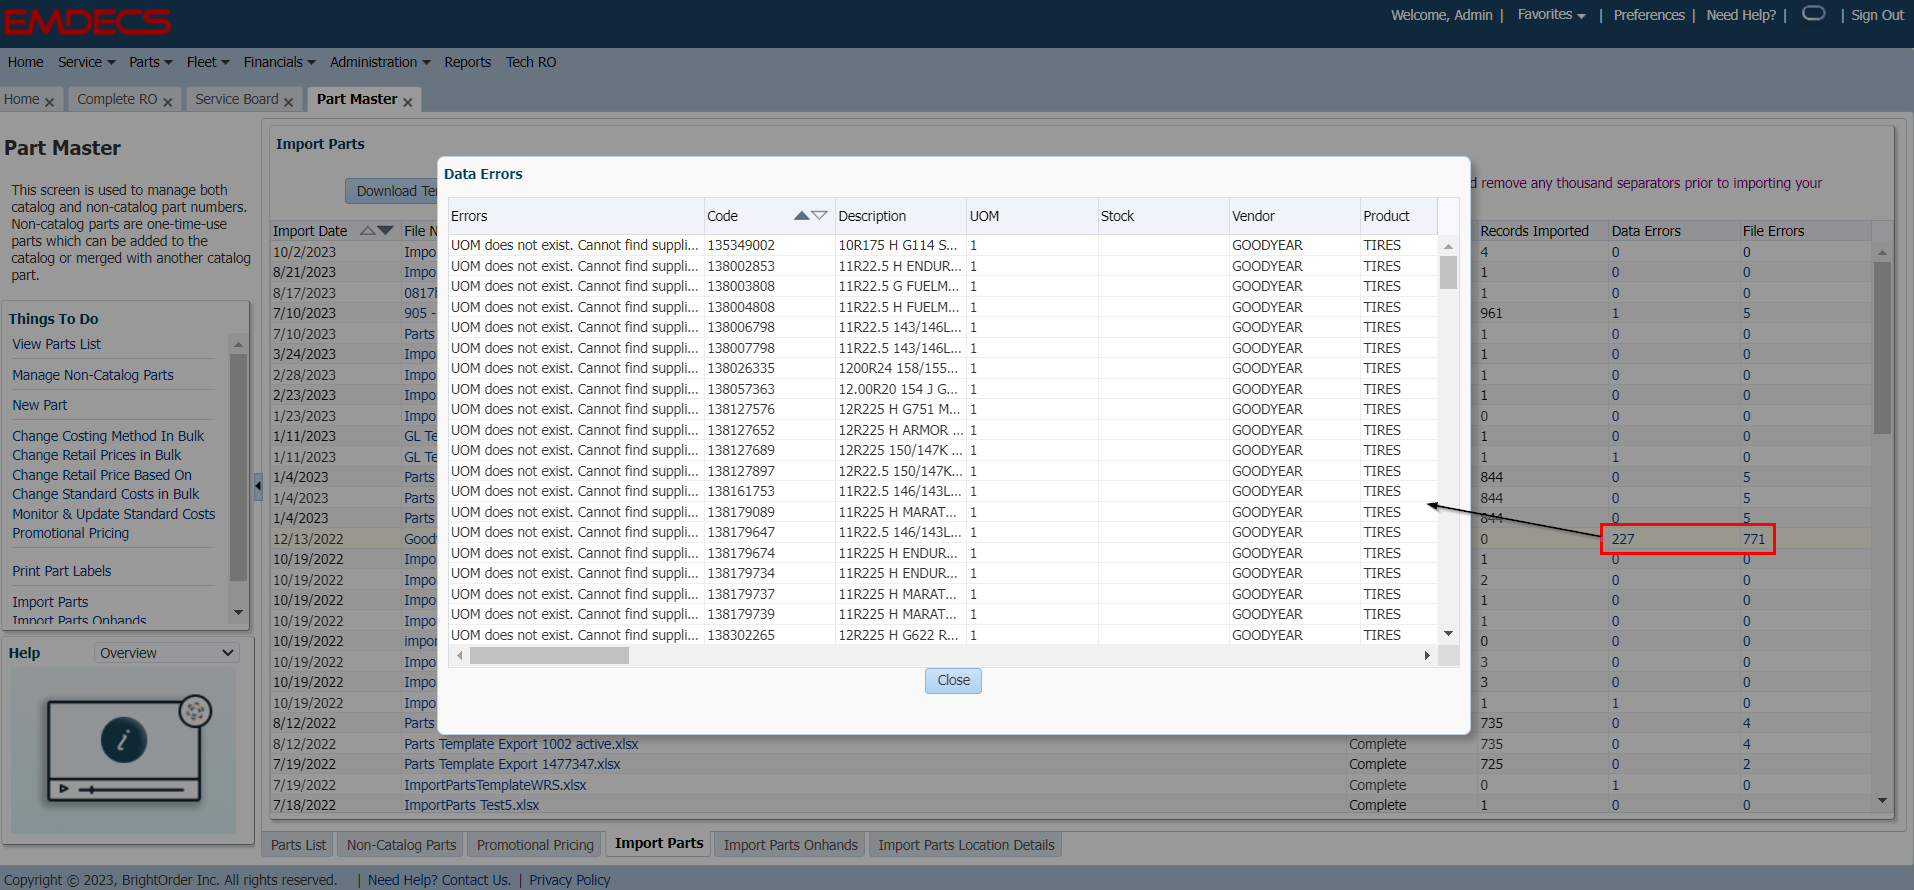Close the Service Board tab x icon
This screenshot has width=1914, height=890.
click(288, 102)
